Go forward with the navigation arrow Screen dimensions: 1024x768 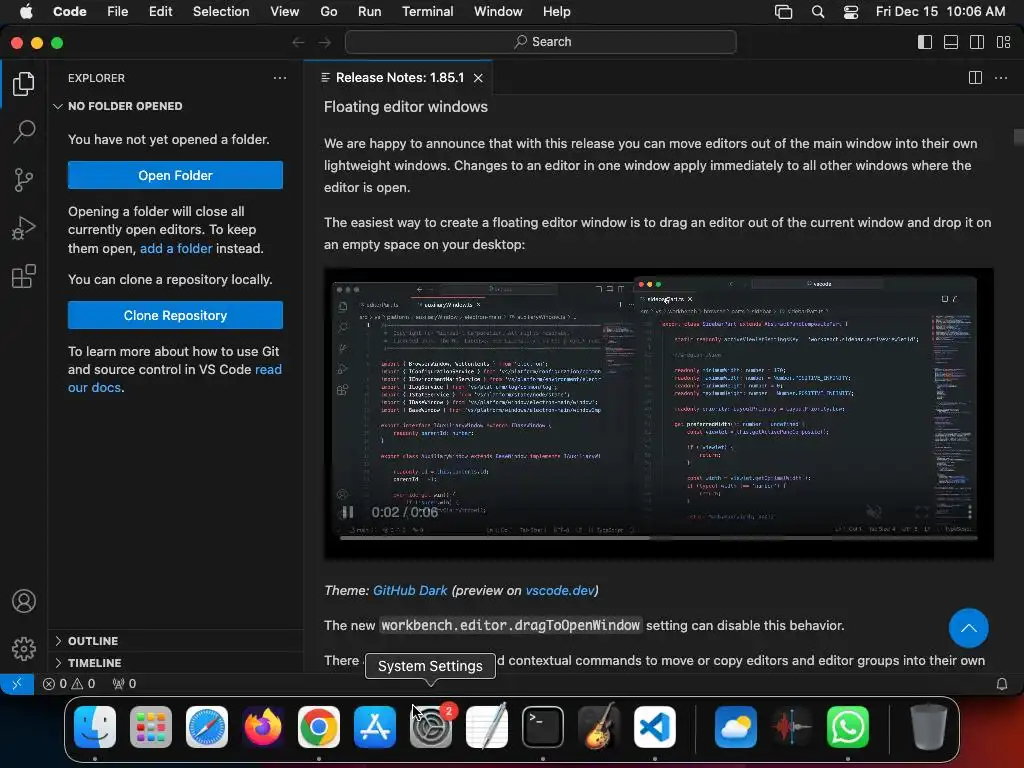pos(325,42)
